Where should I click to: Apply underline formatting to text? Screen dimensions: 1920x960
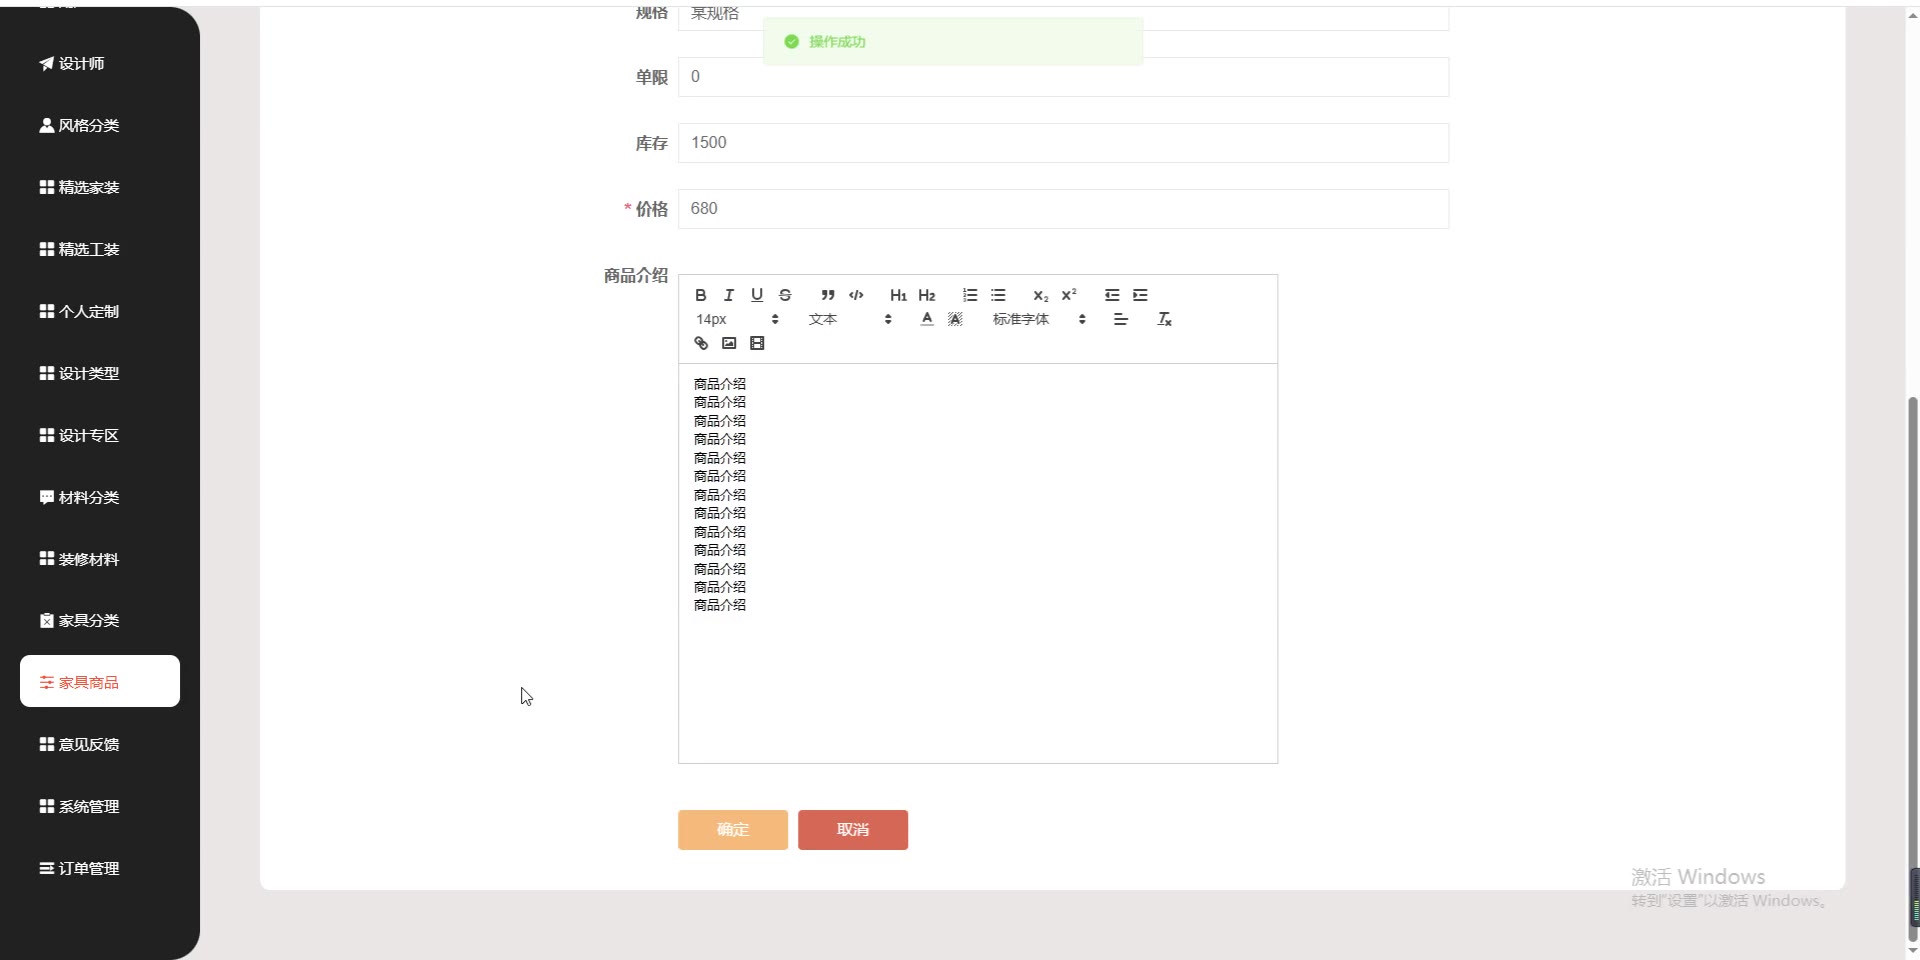757,295
